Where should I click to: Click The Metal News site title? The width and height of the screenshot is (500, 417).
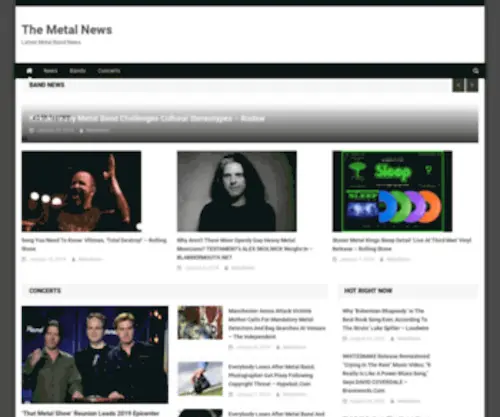click(x=67, y=30)
